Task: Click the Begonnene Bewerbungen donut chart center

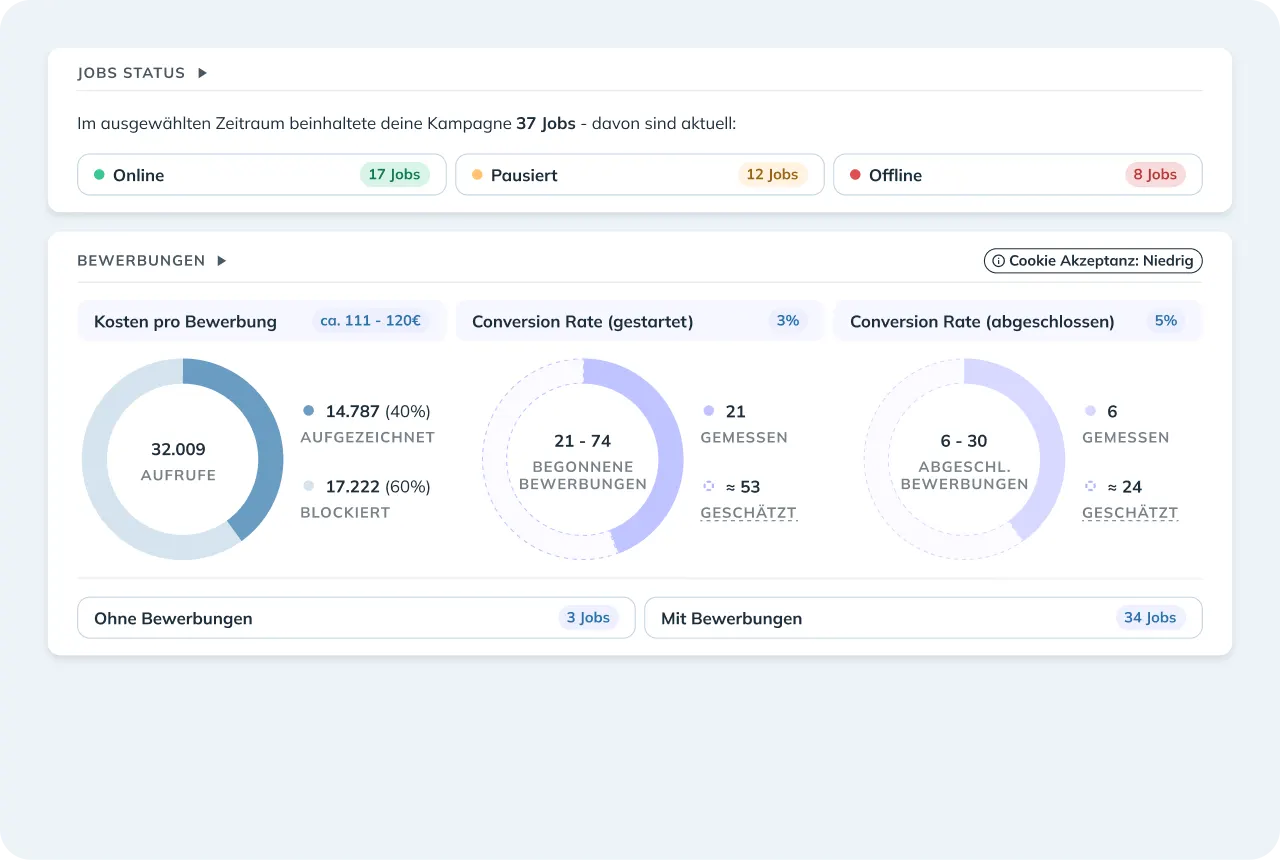Action: click(x=584, y=459)
